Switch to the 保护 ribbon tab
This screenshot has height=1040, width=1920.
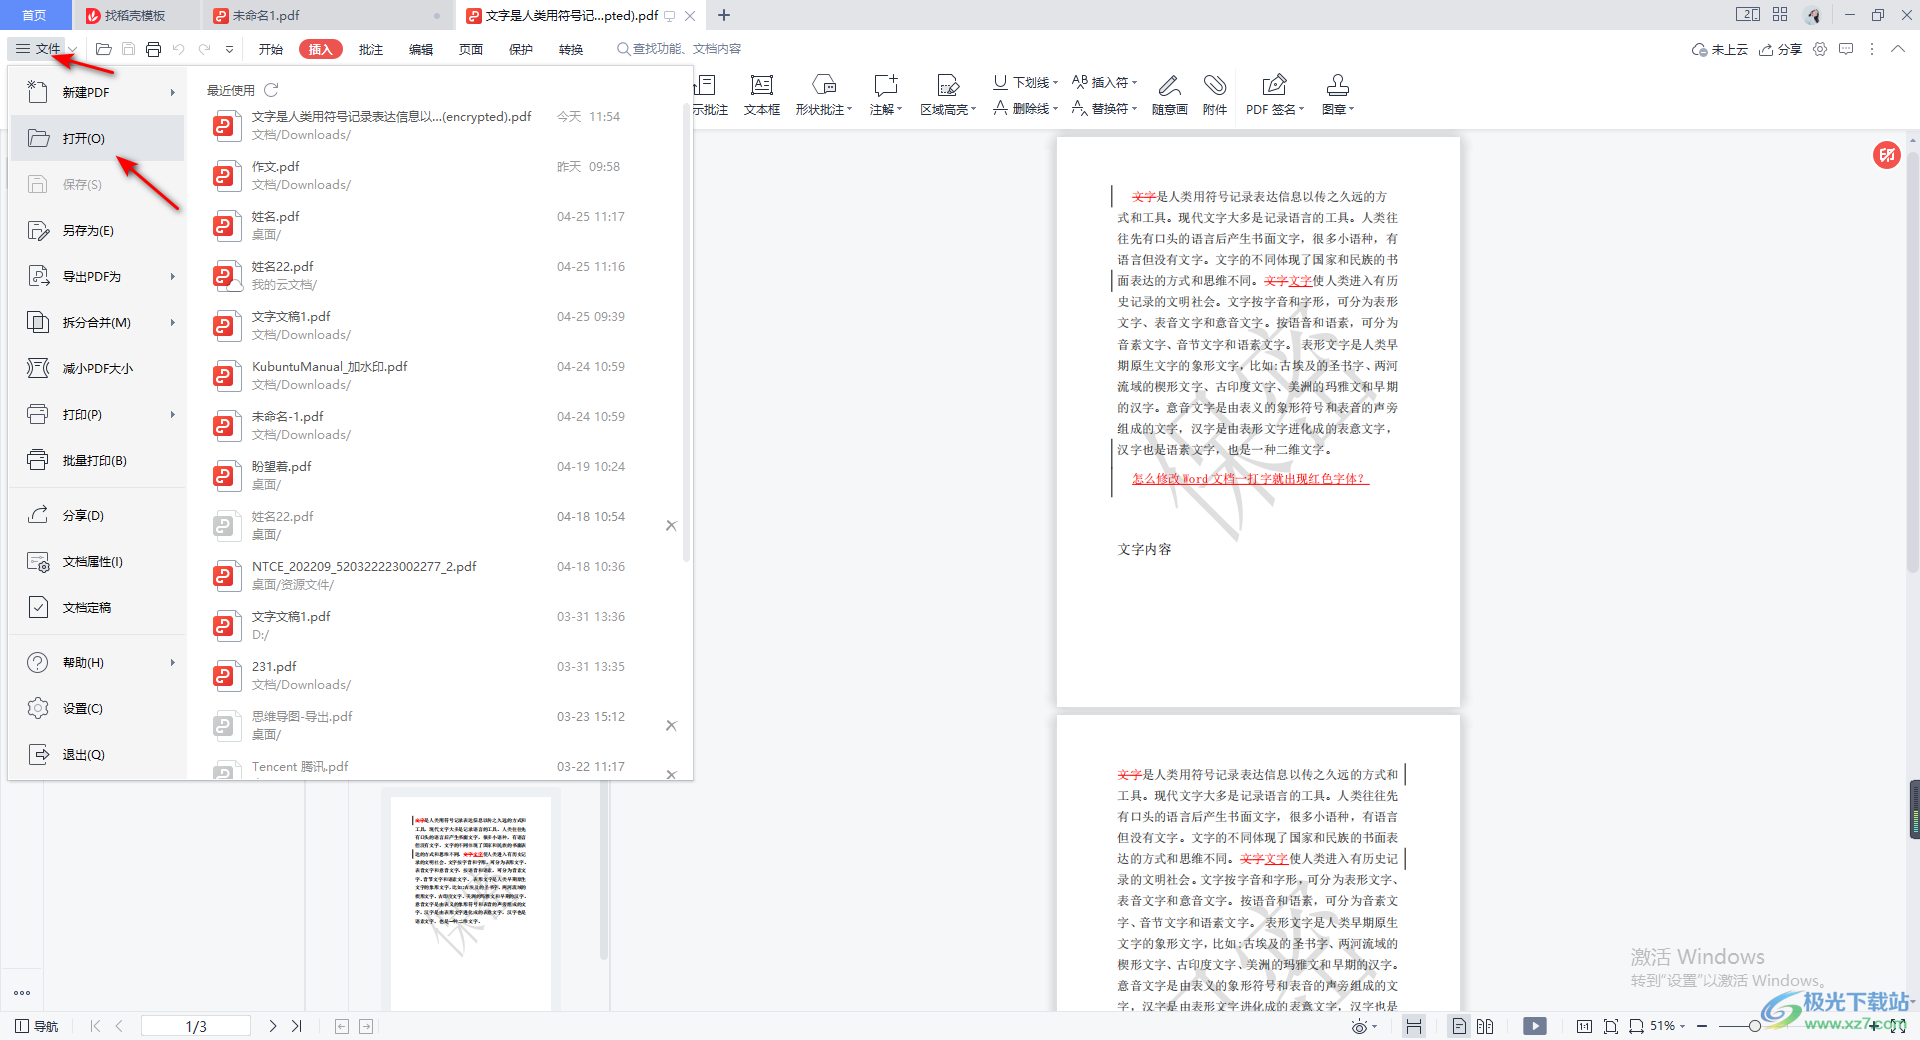pos(521,49)
